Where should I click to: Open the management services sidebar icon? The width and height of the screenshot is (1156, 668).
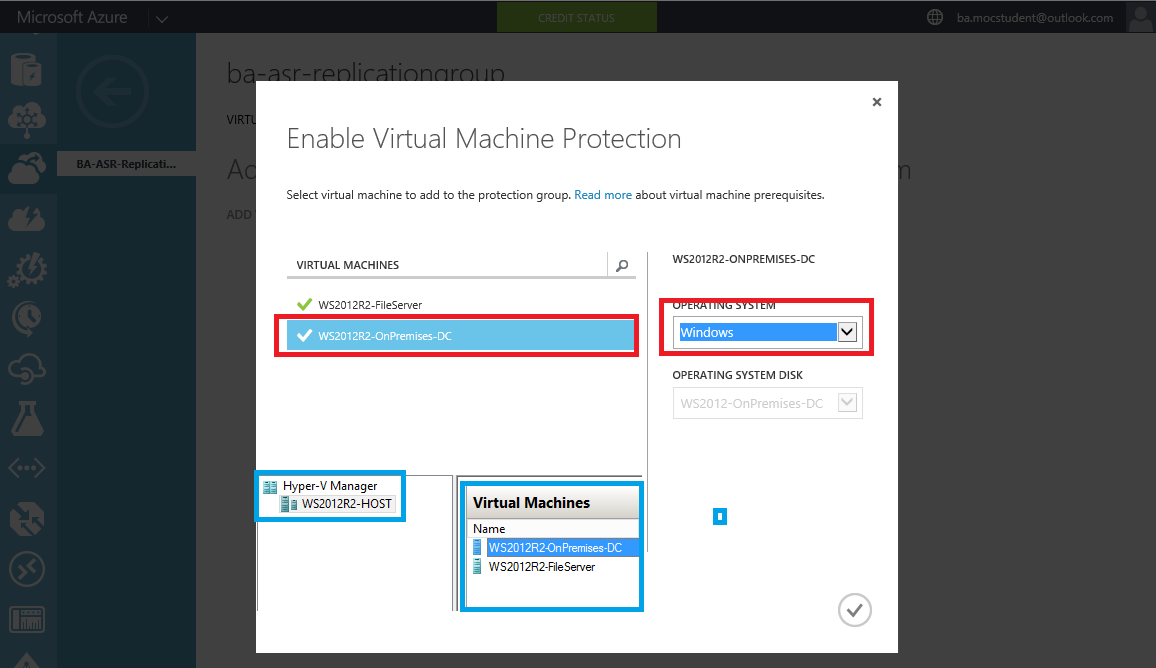coord(27,619)
